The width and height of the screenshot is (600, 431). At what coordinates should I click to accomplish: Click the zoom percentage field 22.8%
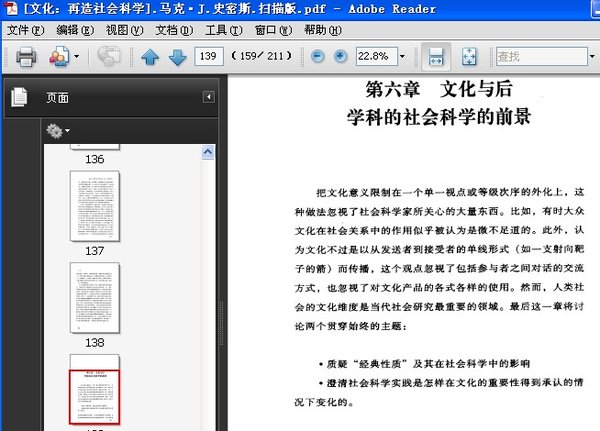tap(377, 56)
